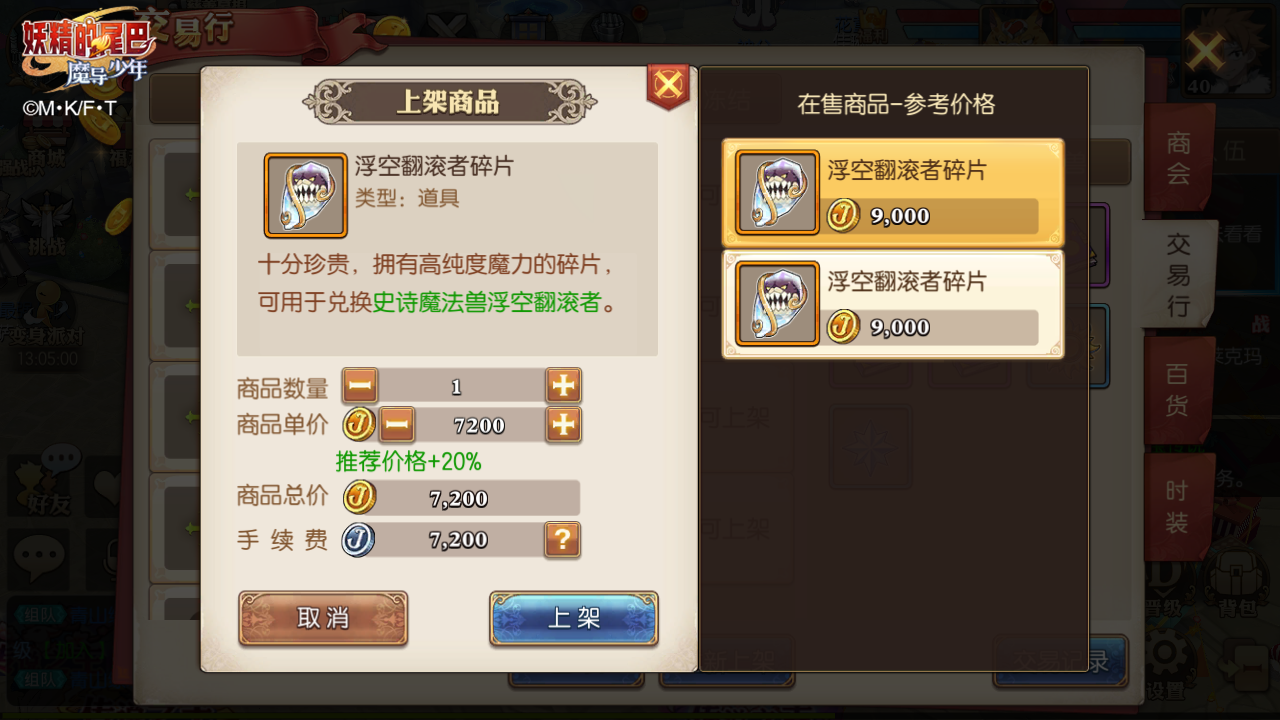Screen dimensions: 1280x720
Task: Click the item icon in 上架商品 panel
Action: 306,195
